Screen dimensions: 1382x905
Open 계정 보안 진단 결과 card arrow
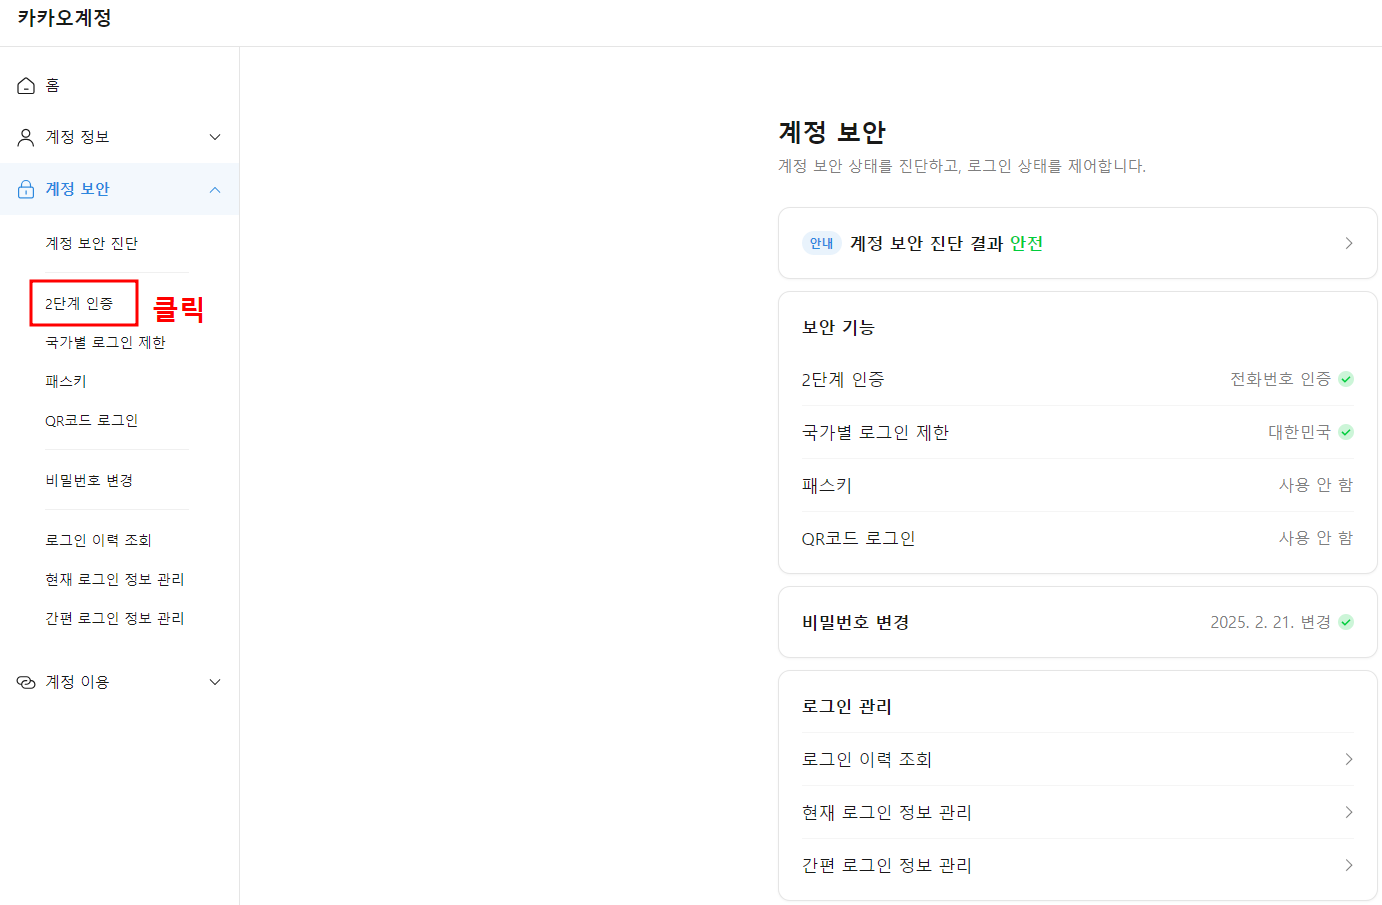pos(1348,243)
